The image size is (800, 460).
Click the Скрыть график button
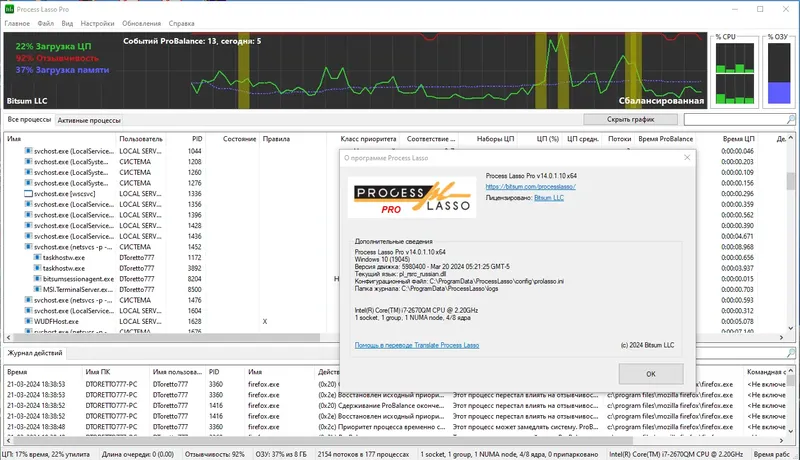pos(630,119)
